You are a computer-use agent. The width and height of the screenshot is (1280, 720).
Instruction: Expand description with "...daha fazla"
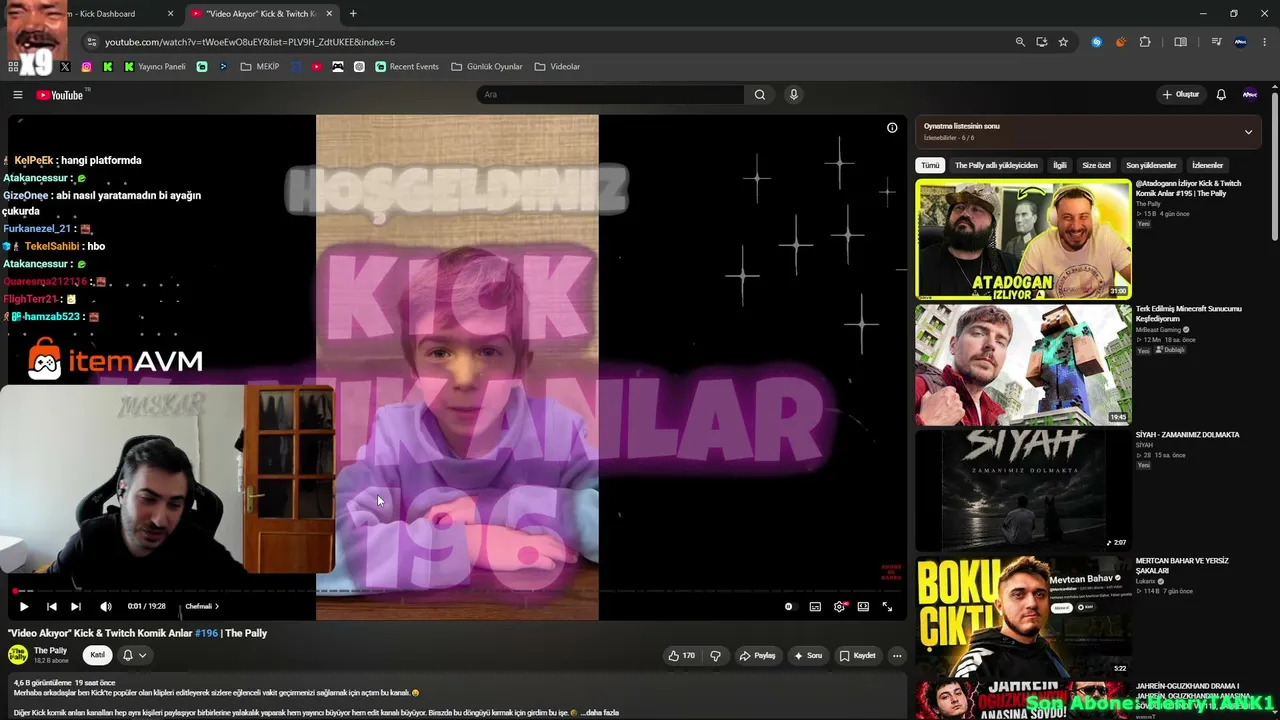pos(600,713)
